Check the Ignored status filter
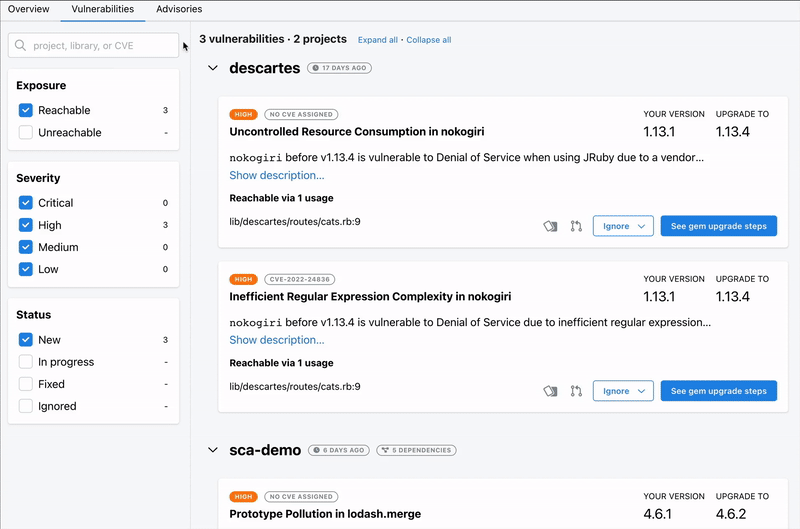This screenshot has width=800, height=529. (26, 406)
